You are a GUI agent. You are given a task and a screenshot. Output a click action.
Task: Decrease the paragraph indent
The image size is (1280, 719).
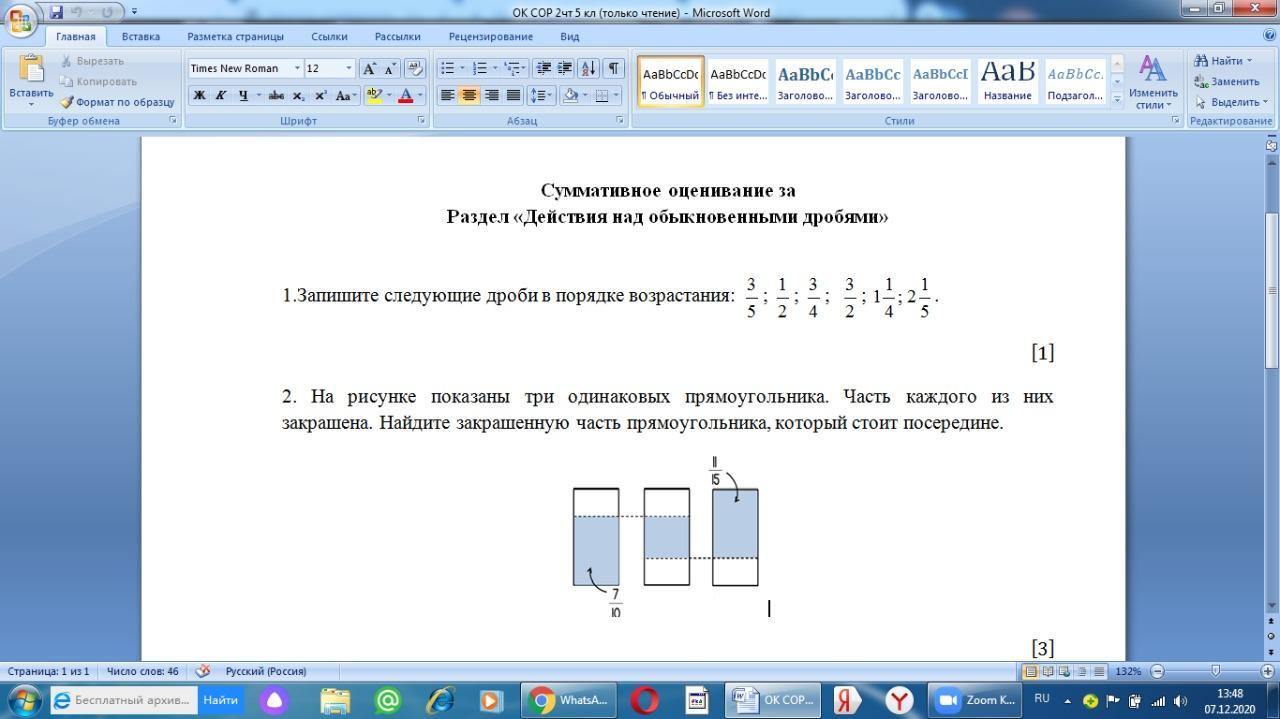(544, 68)
